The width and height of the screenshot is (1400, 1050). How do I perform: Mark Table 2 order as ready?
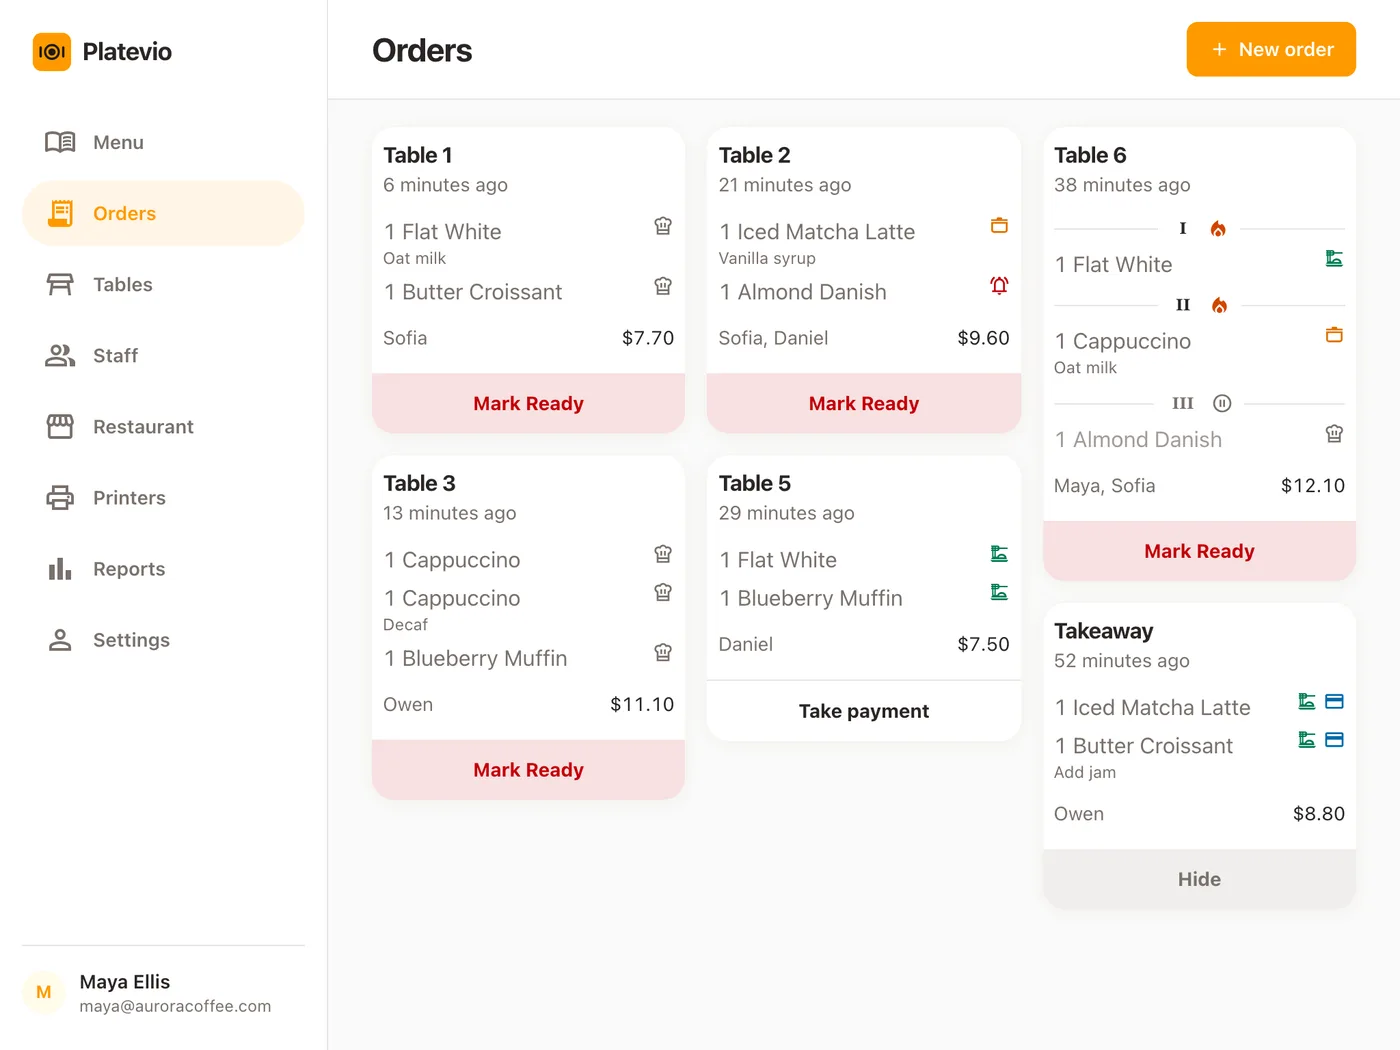coord(864,403)
